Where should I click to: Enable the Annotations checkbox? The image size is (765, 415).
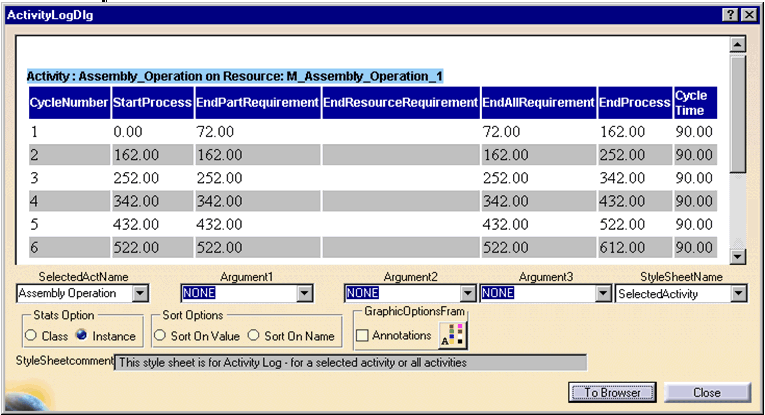click(x=362, y=336)
